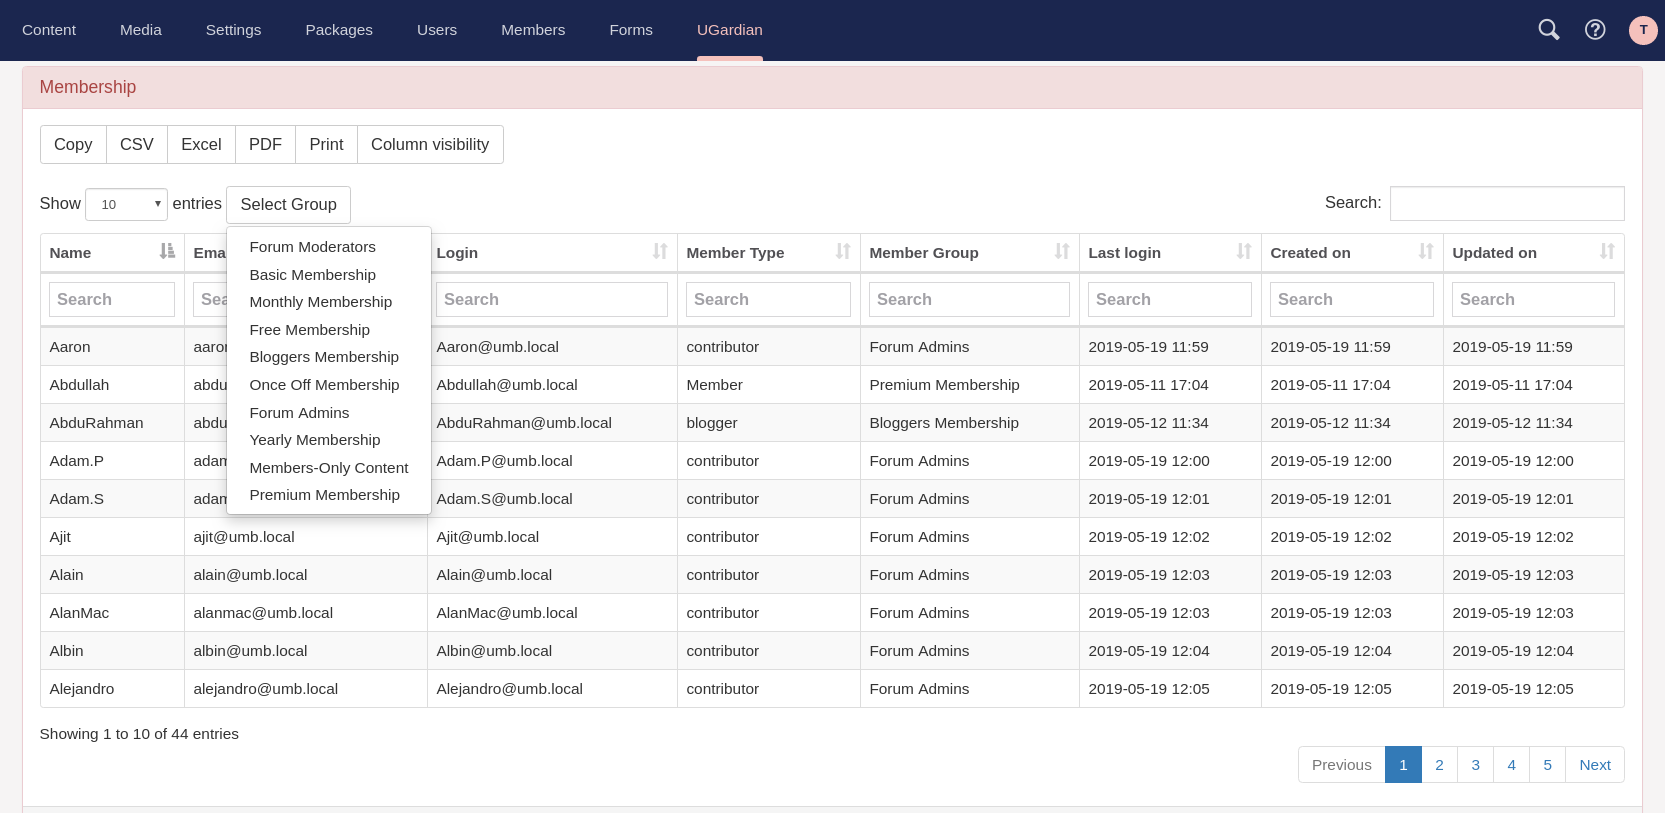
Task: Sort by Member Type column icon
Action: tap(843, 252)
